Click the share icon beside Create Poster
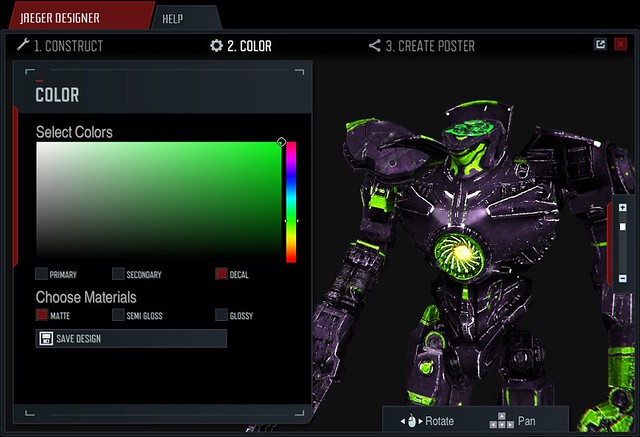 tap(374, 46)
